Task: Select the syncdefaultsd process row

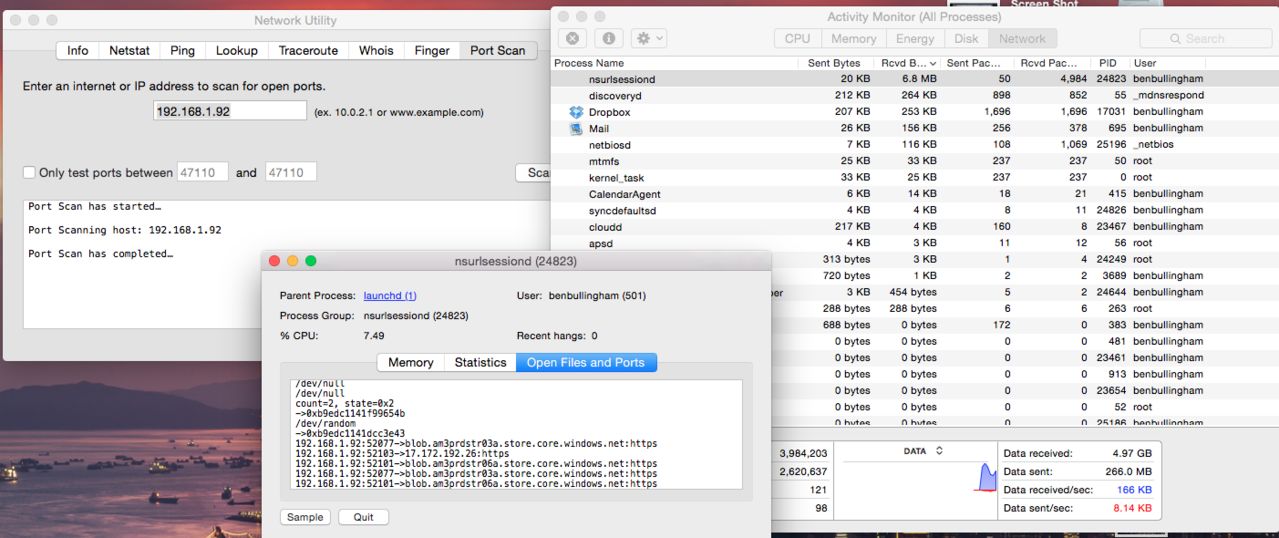Action: 915,210
